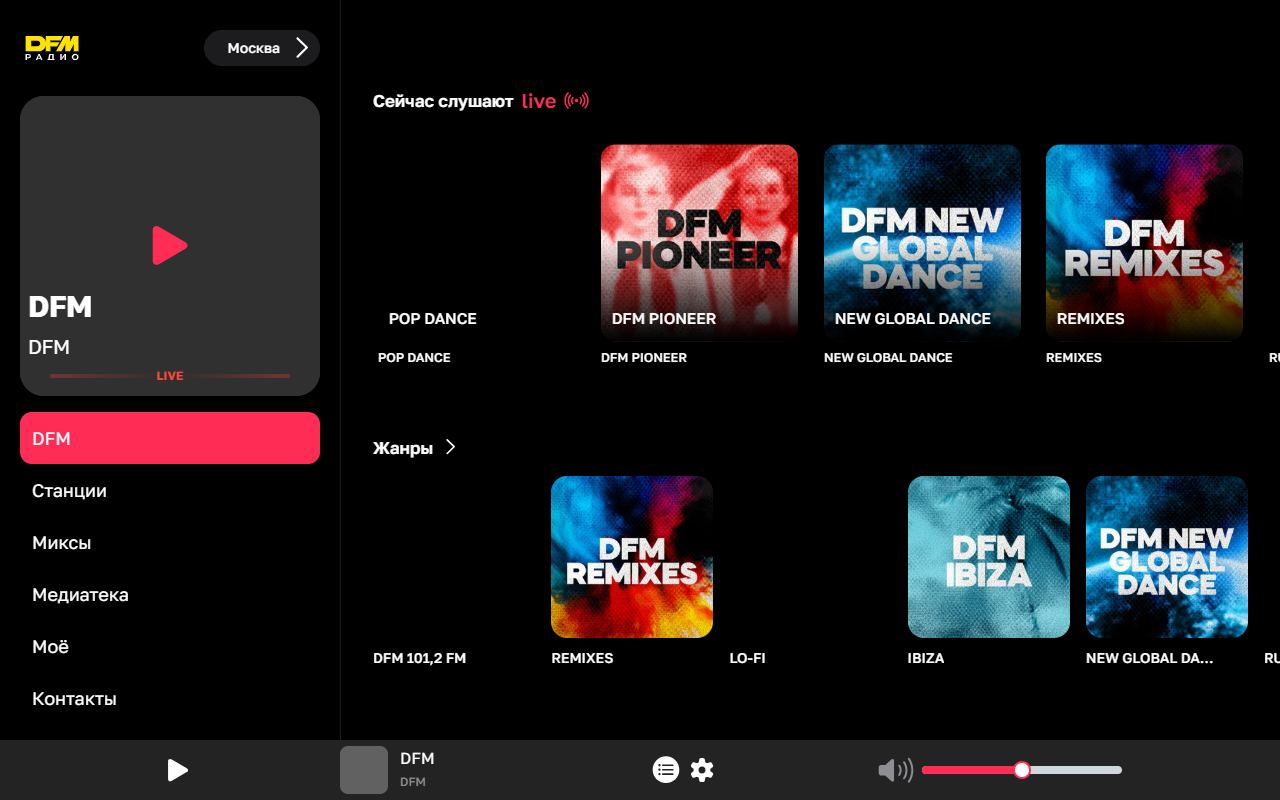The width and height of the screenshot is (1280, 800).
Task: Open DFM New Global Dance genre cover
Action: [x=1167, y=557]
